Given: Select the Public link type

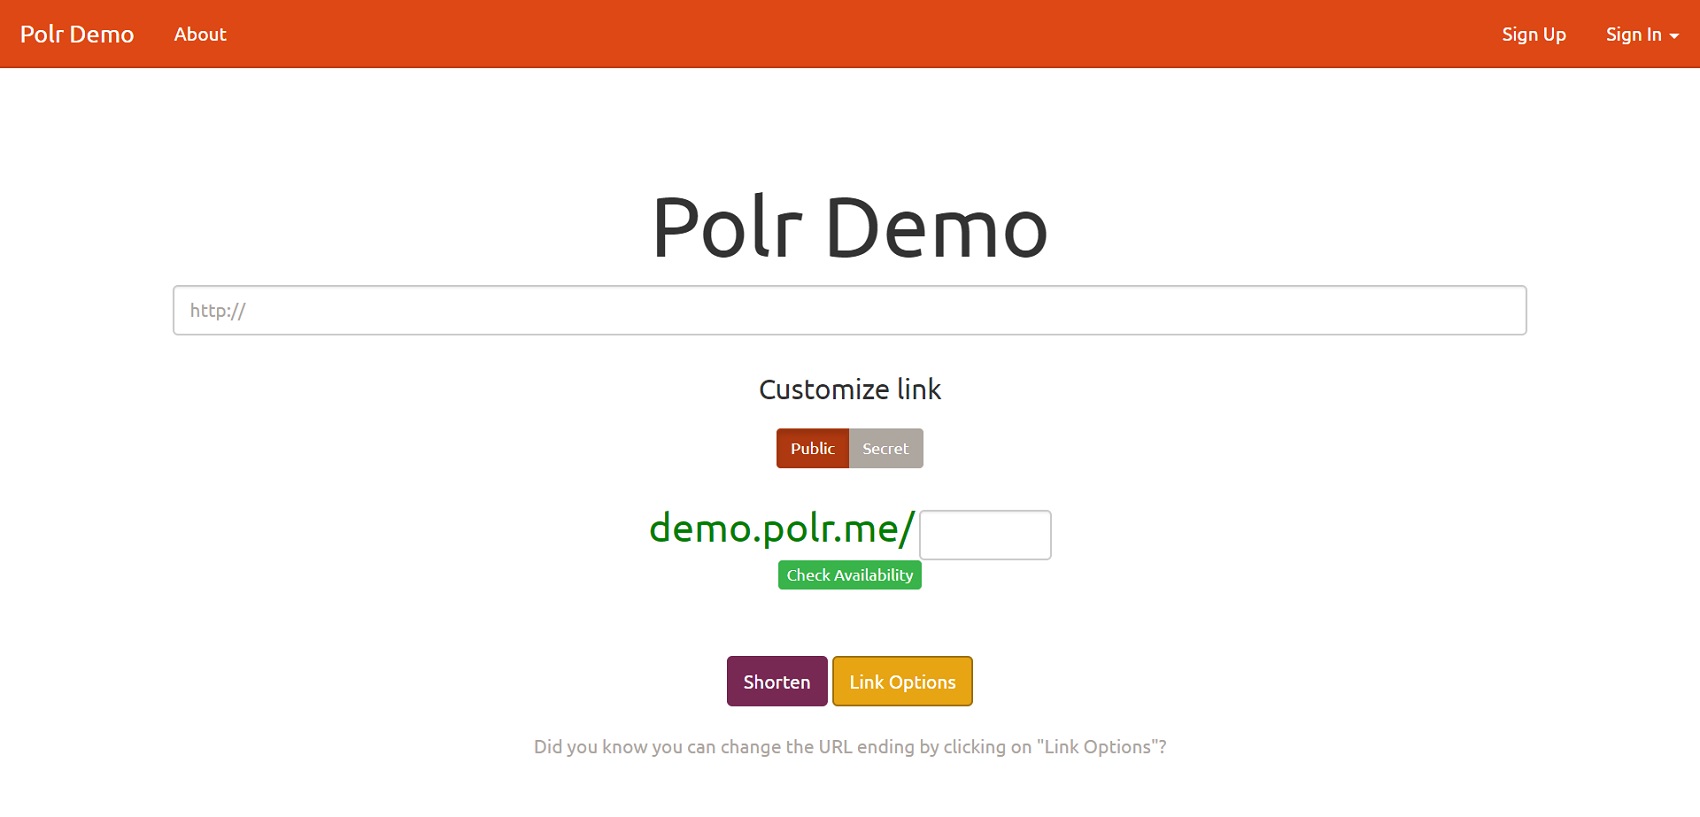Looking at the screenshot, I should 812,448.
